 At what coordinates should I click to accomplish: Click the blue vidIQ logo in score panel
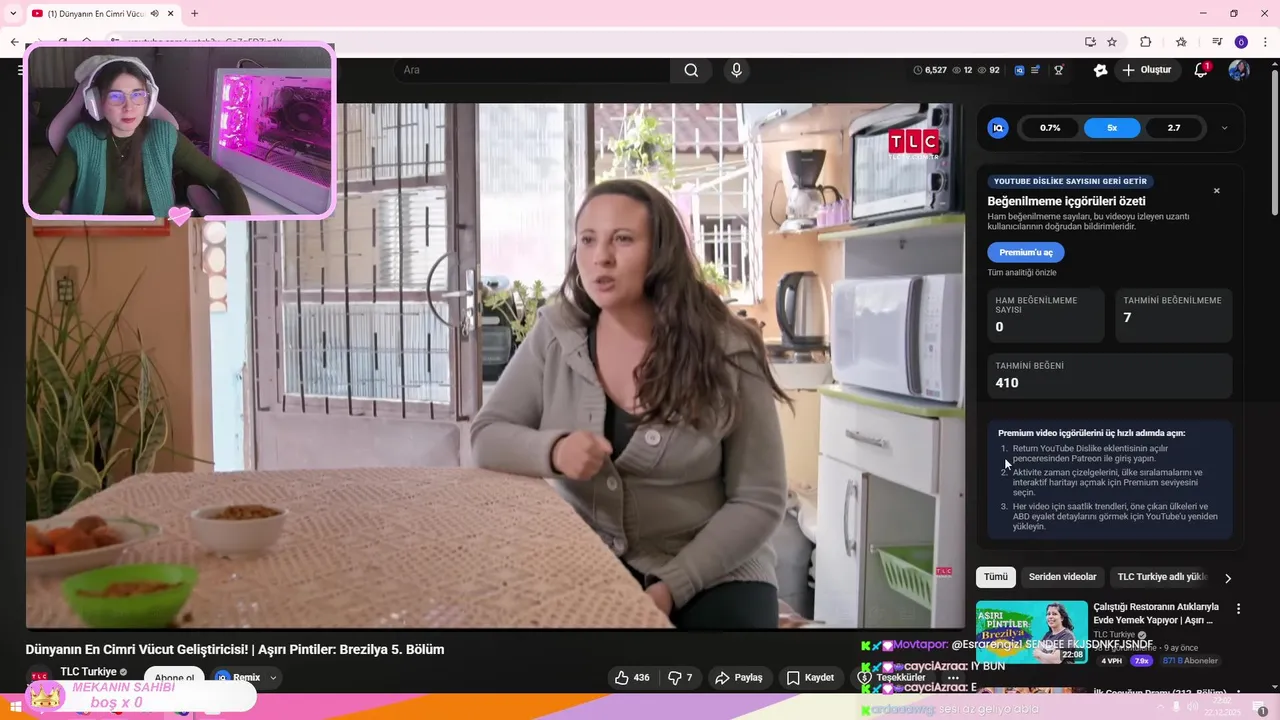997,128
